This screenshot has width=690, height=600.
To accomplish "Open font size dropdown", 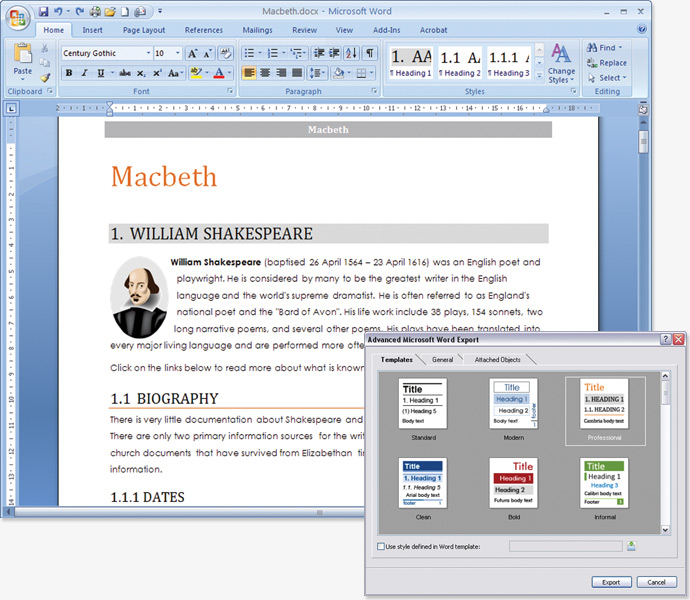I will (177, 53).
